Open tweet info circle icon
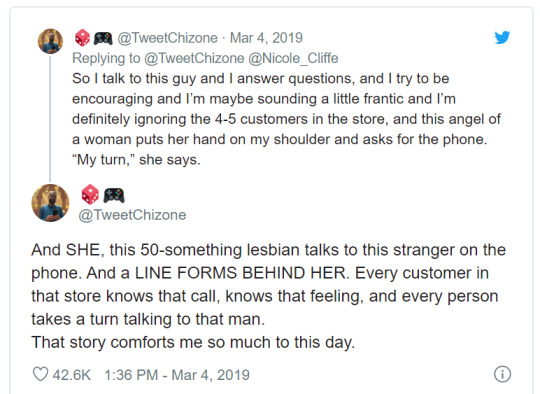 [x=502, y=374]
